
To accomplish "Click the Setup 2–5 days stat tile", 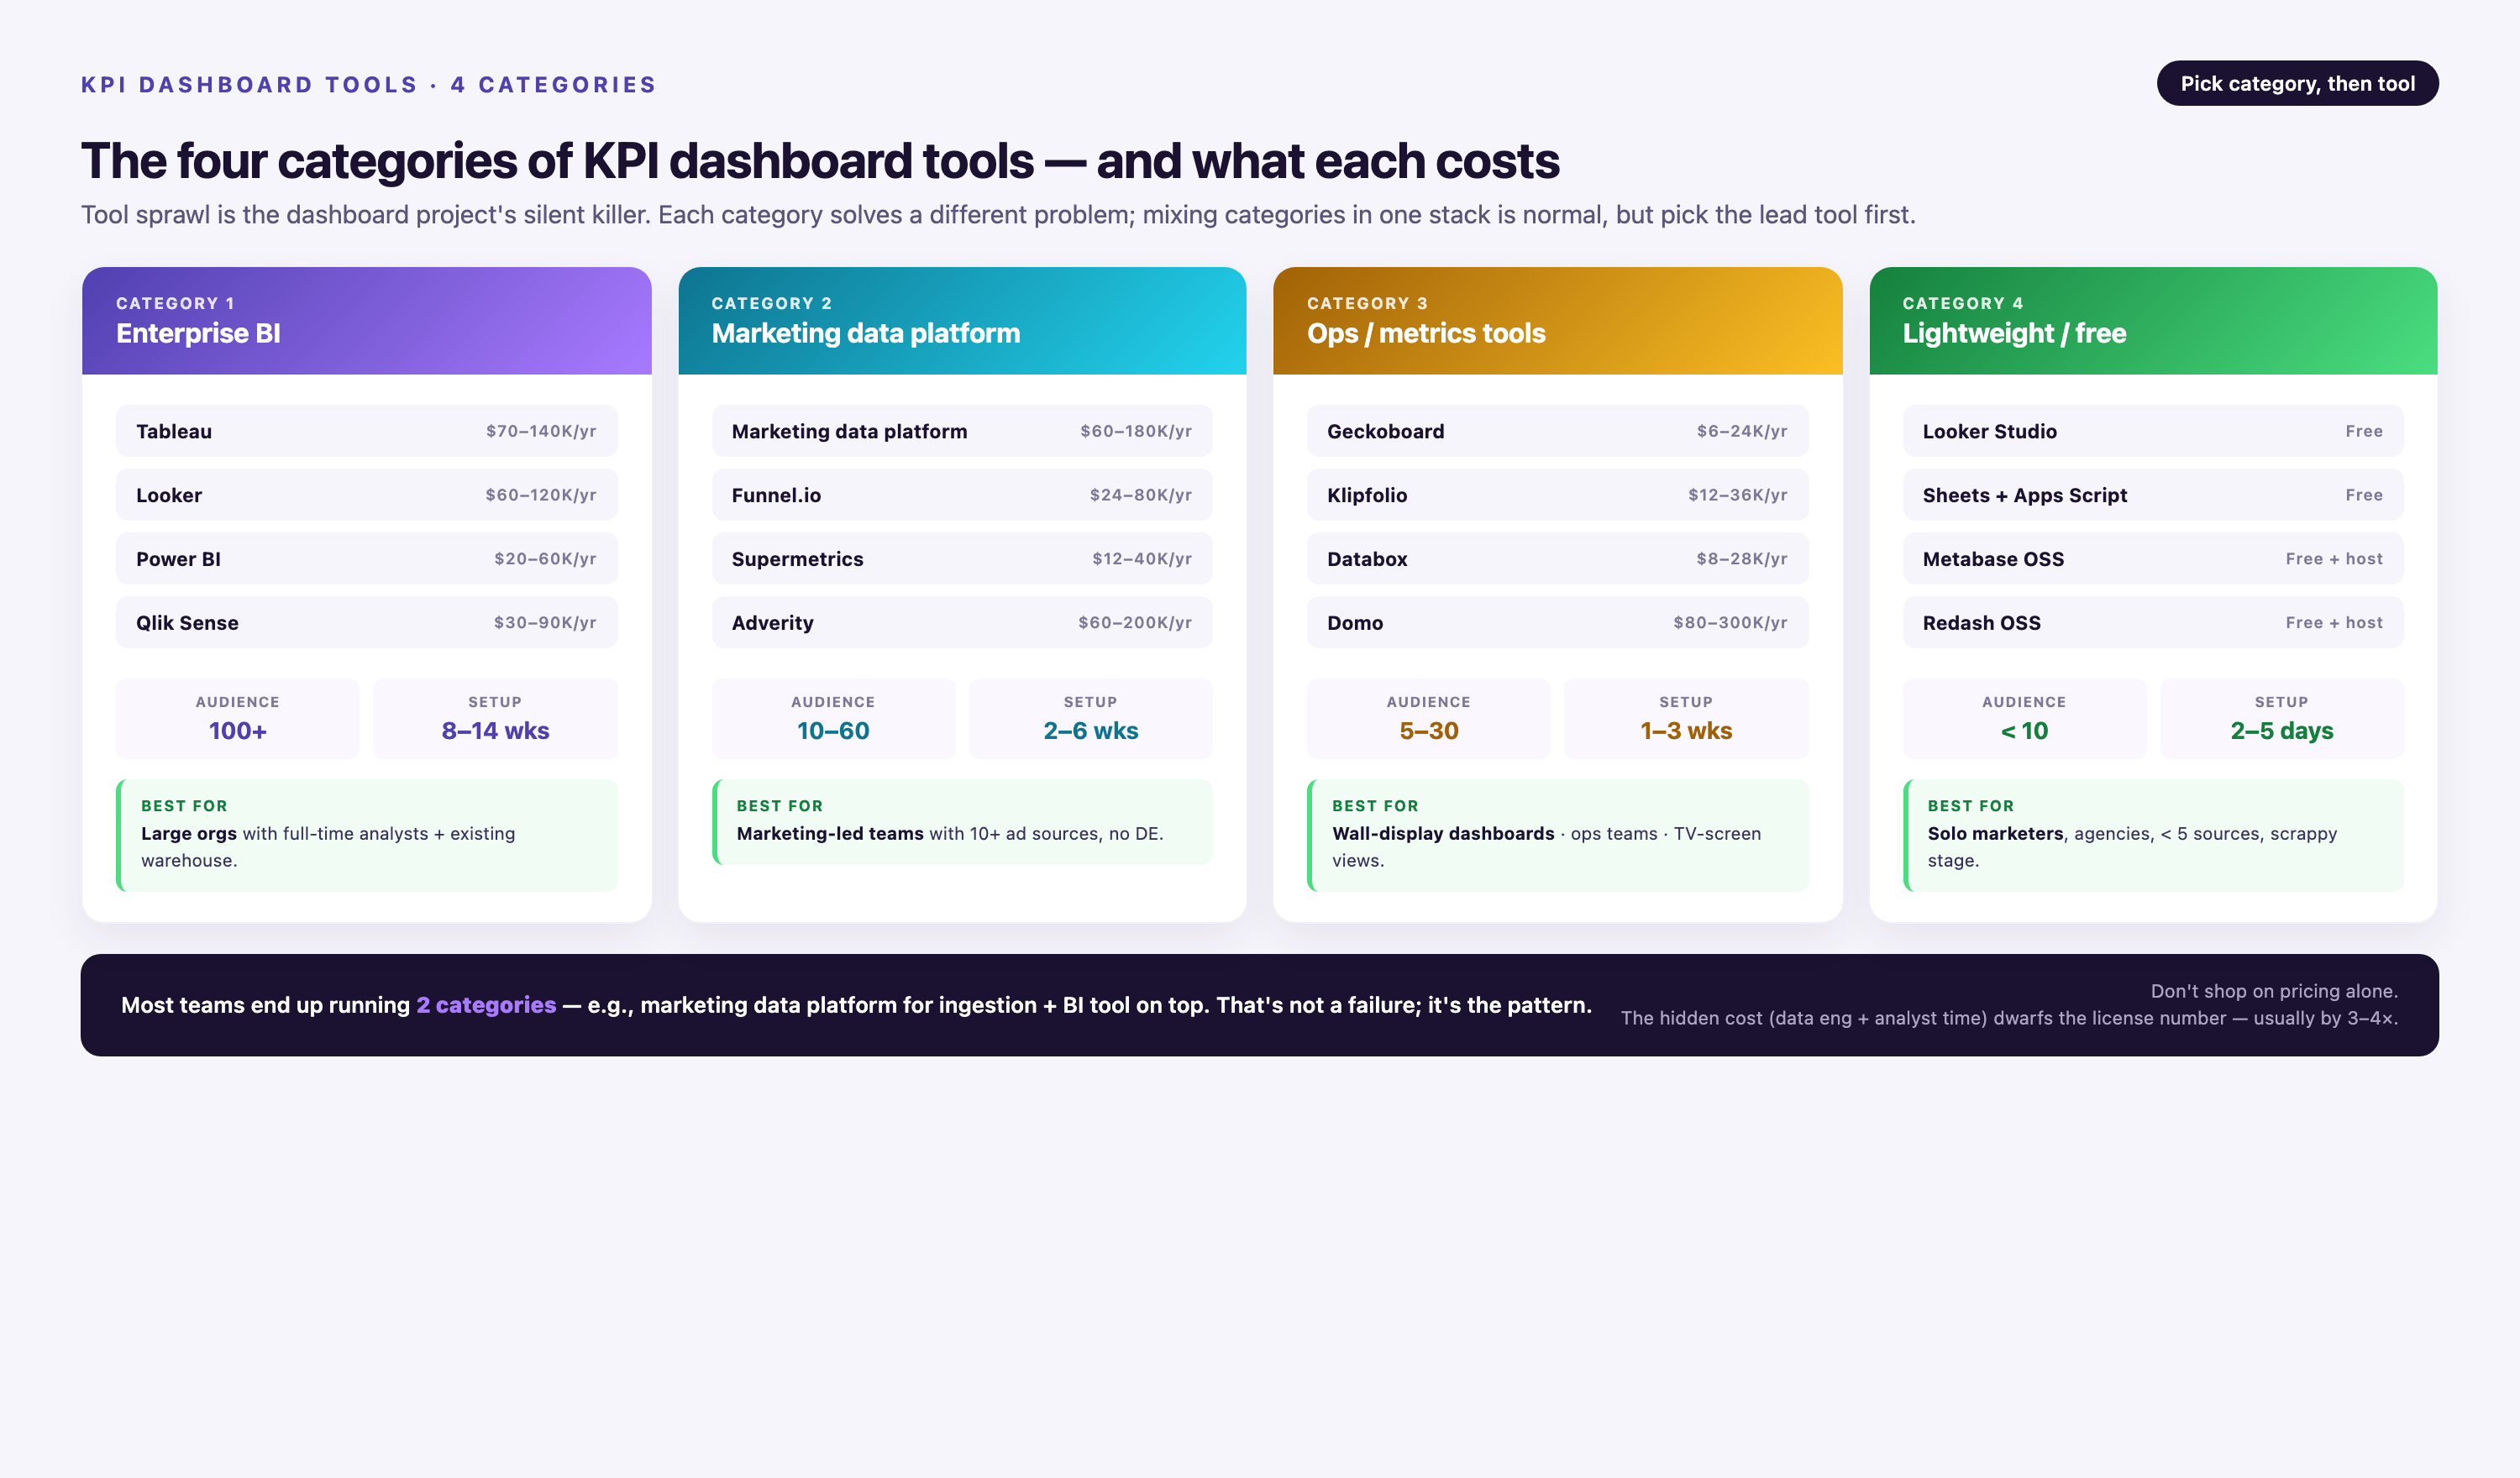I will point(2281,718).
